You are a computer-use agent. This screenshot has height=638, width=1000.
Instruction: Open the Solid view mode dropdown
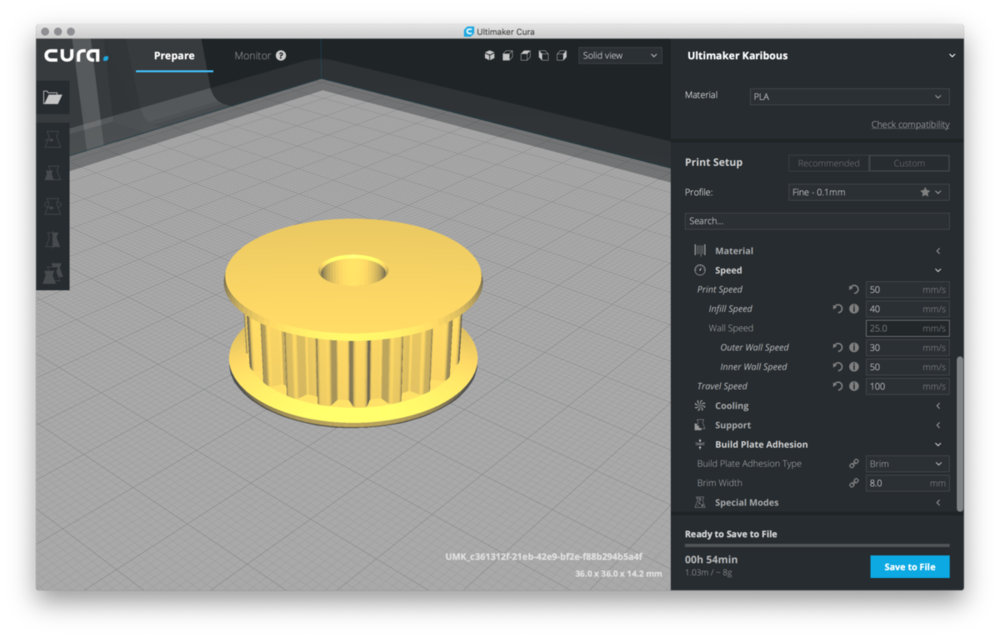pos(619,56)
